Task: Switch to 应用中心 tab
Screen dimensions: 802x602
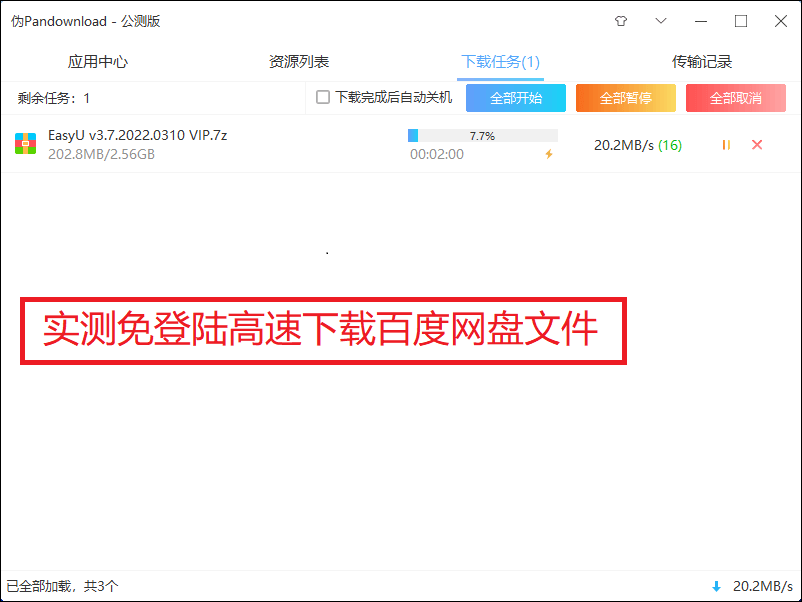Action: 98,62
